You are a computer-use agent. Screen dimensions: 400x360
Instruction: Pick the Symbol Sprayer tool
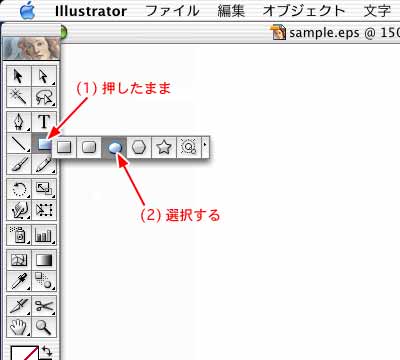click(19, 235)
